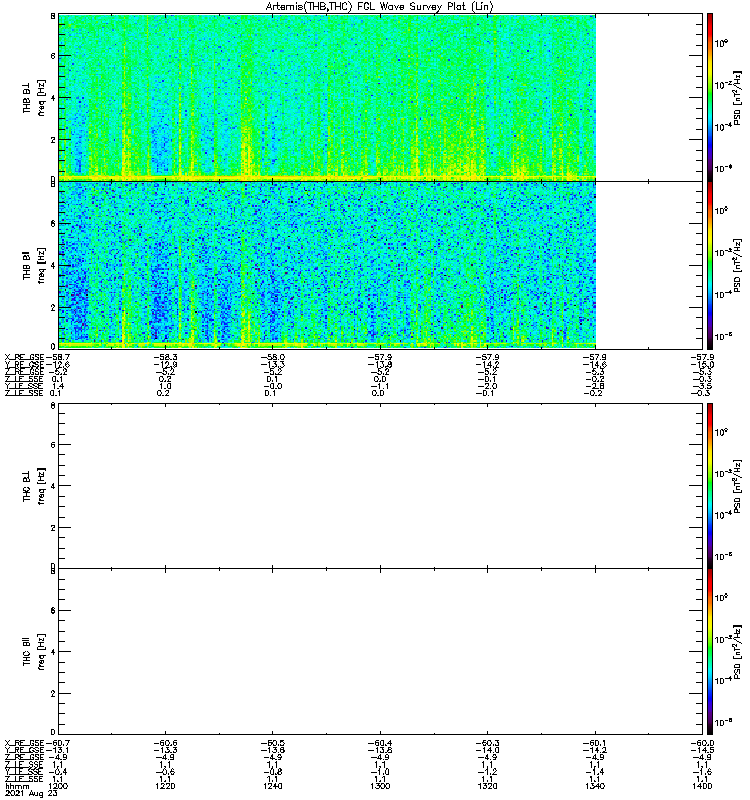
Task: Click the THB X_RE_GSE value '-58.7'
Action: click(x=57, y=357)
